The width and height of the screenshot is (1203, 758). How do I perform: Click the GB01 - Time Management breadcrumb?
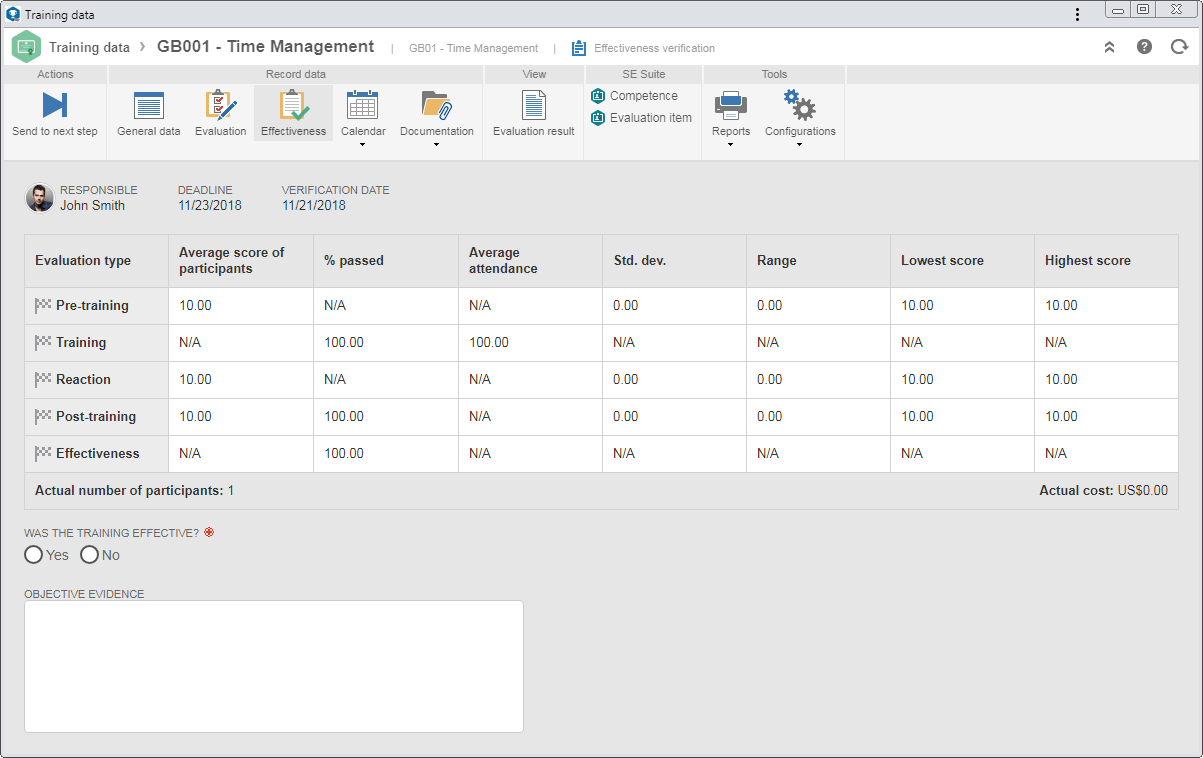(x=473, y=48)
